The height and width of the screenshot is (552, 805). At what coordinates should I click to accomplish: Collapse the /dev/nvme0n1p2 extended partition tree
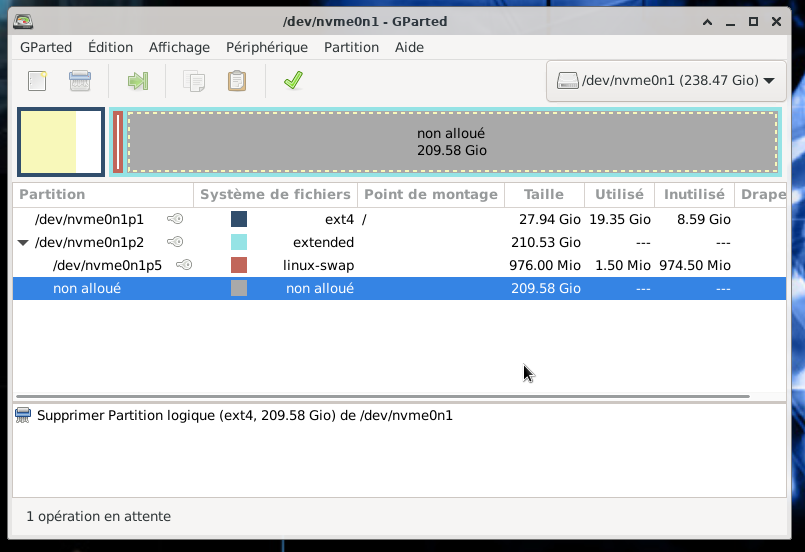pos(23,242)
